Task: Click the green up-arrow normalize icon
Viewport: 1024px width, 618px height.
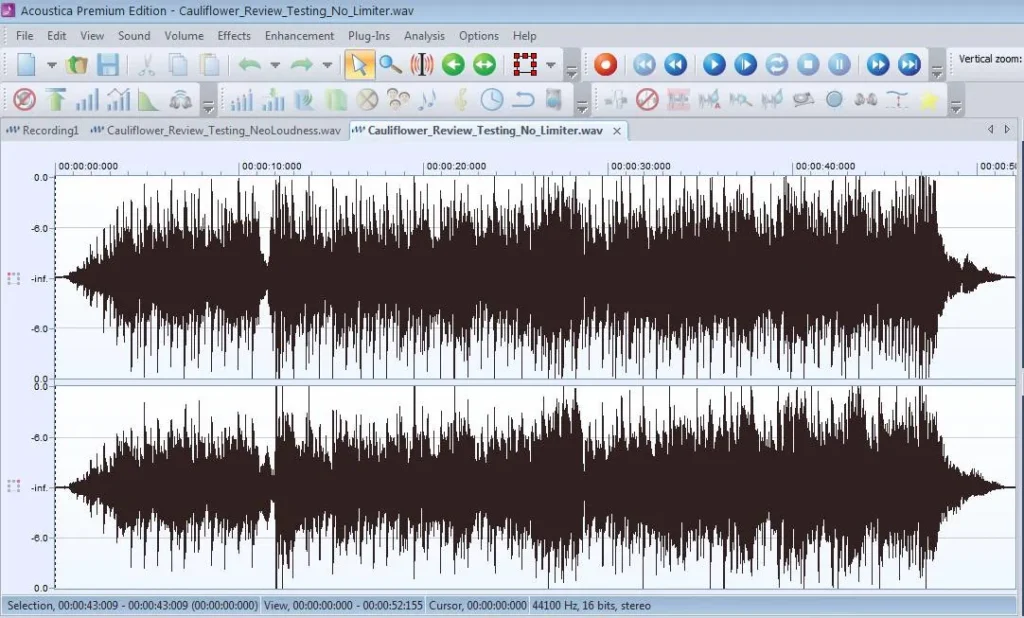Action: (56, 100)
